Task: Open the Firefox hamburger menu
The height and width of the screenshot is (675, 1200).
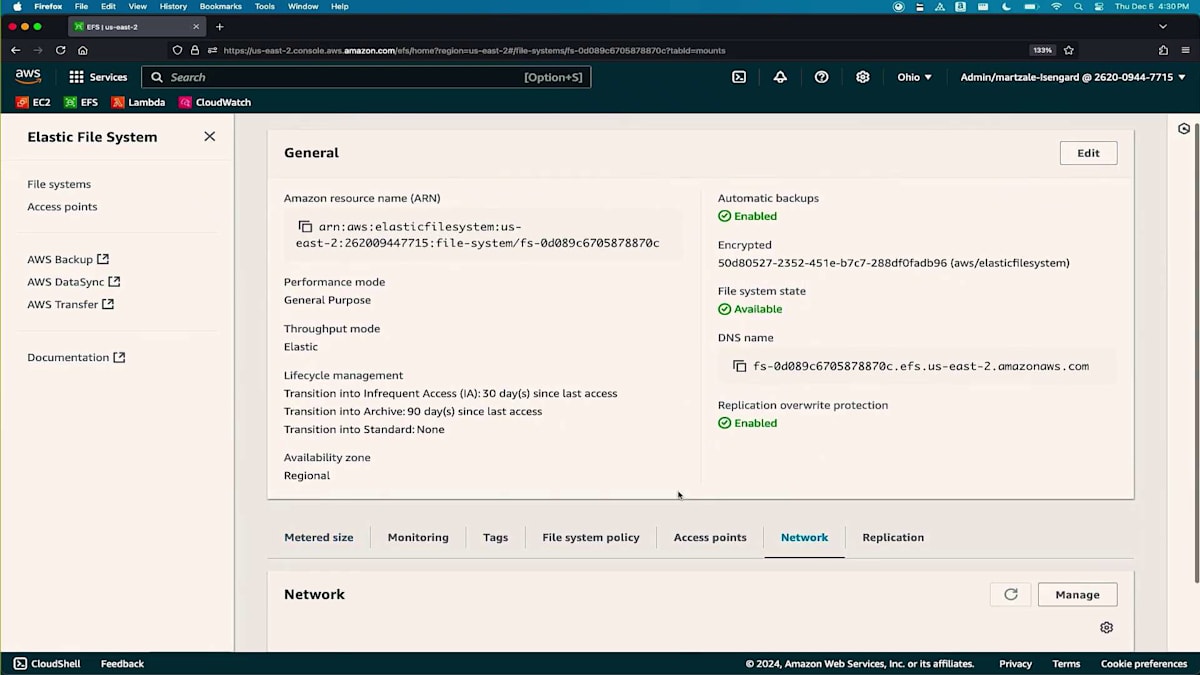Action: click(1186, 50)
